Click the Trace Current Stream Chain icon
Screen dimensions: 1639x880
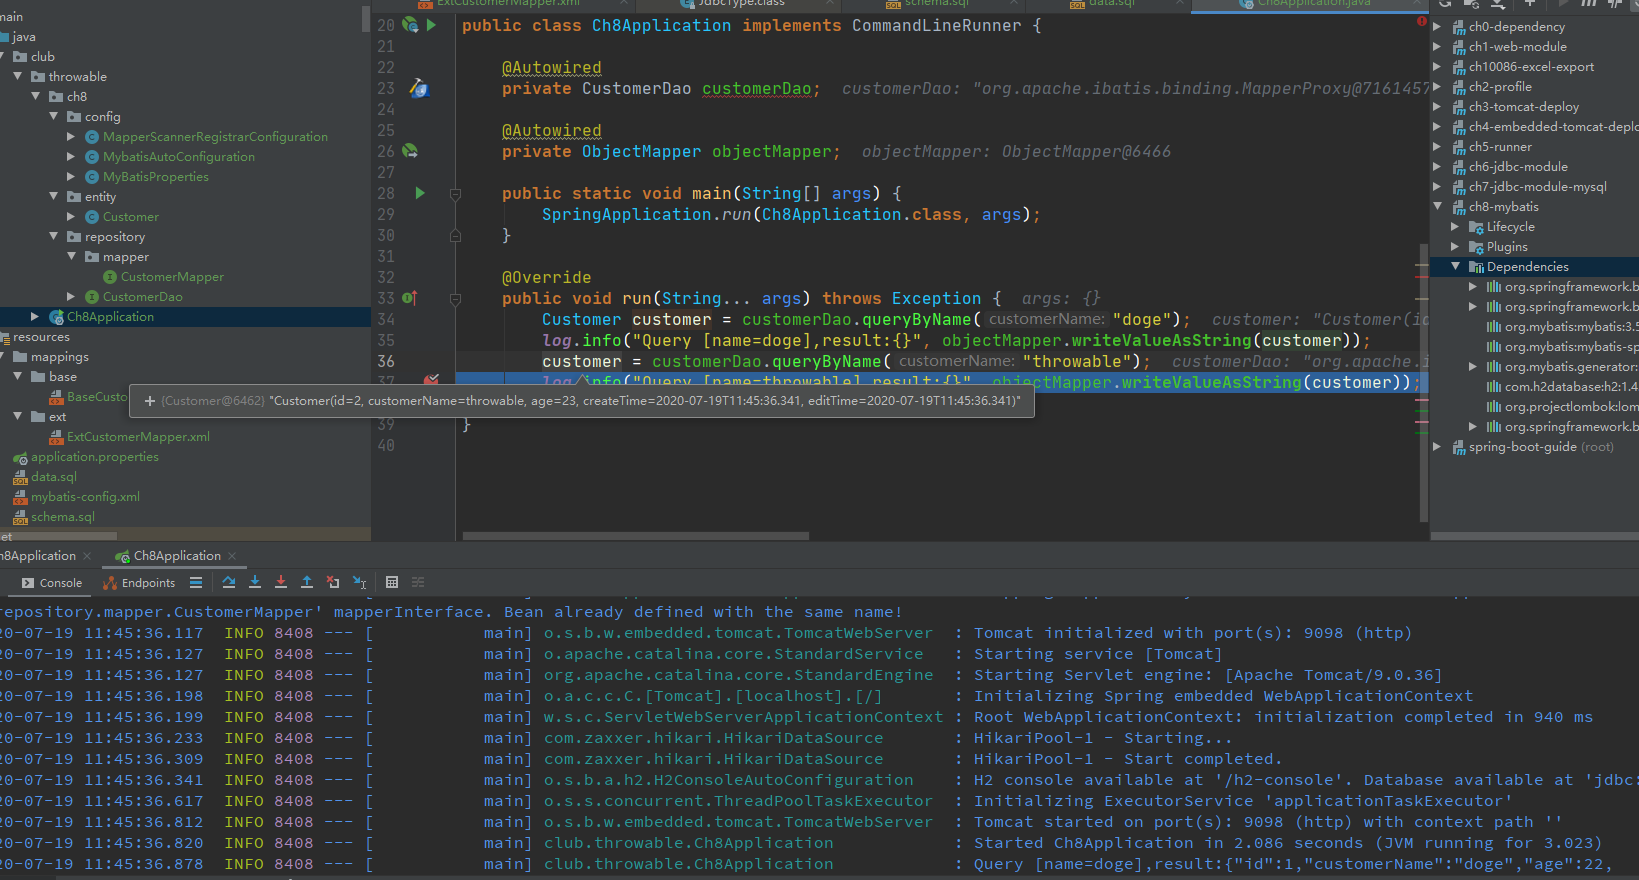click(418, 582)
